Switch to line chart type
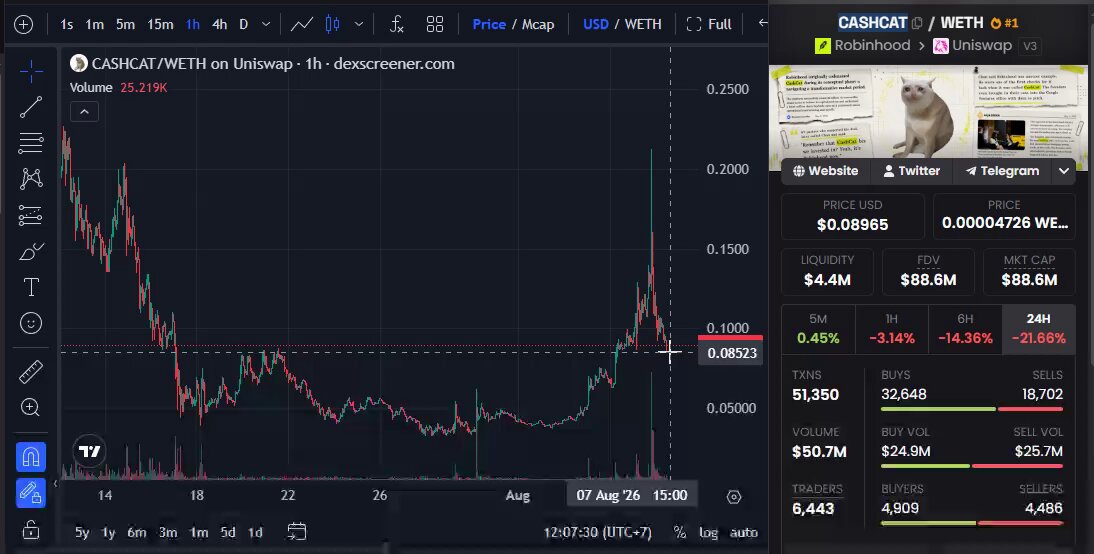 coord(301,24)
